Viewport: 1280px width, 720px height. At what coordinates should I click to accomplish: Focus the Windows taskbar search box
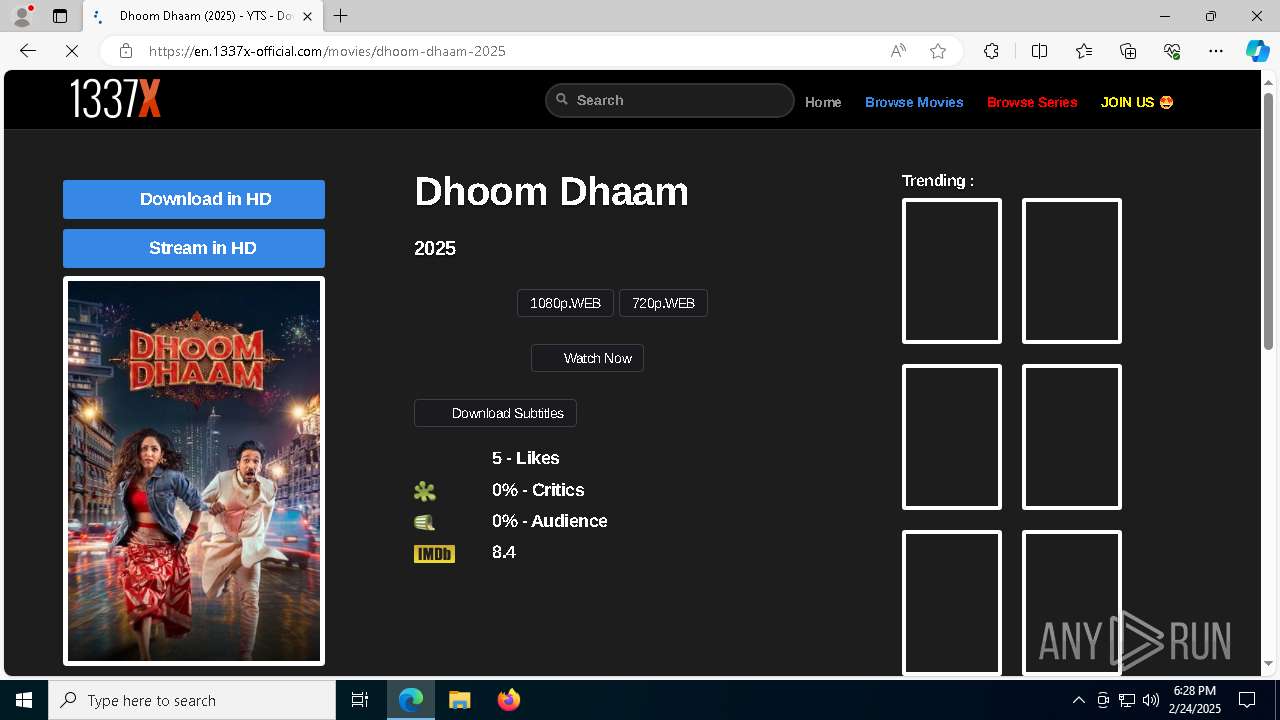coord(192,700)
